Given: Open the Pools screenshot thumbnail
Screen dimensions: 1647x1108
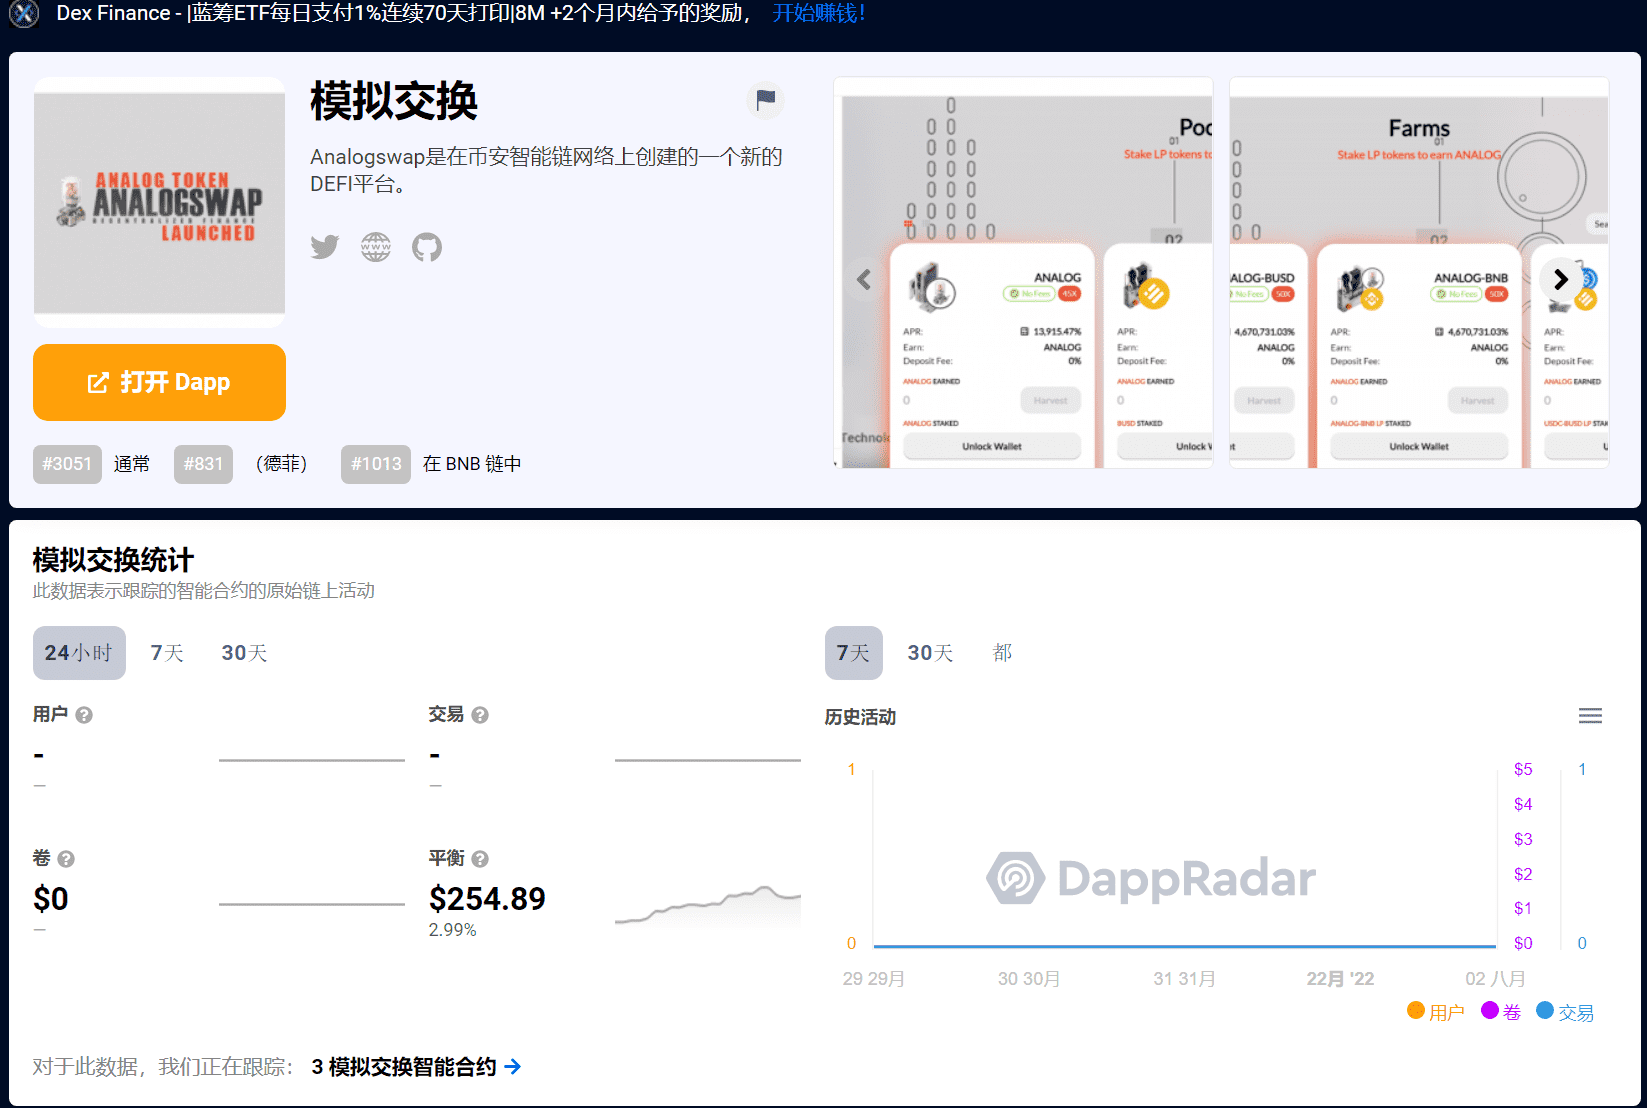Looking at the screenshot, I should point(1023,272).
